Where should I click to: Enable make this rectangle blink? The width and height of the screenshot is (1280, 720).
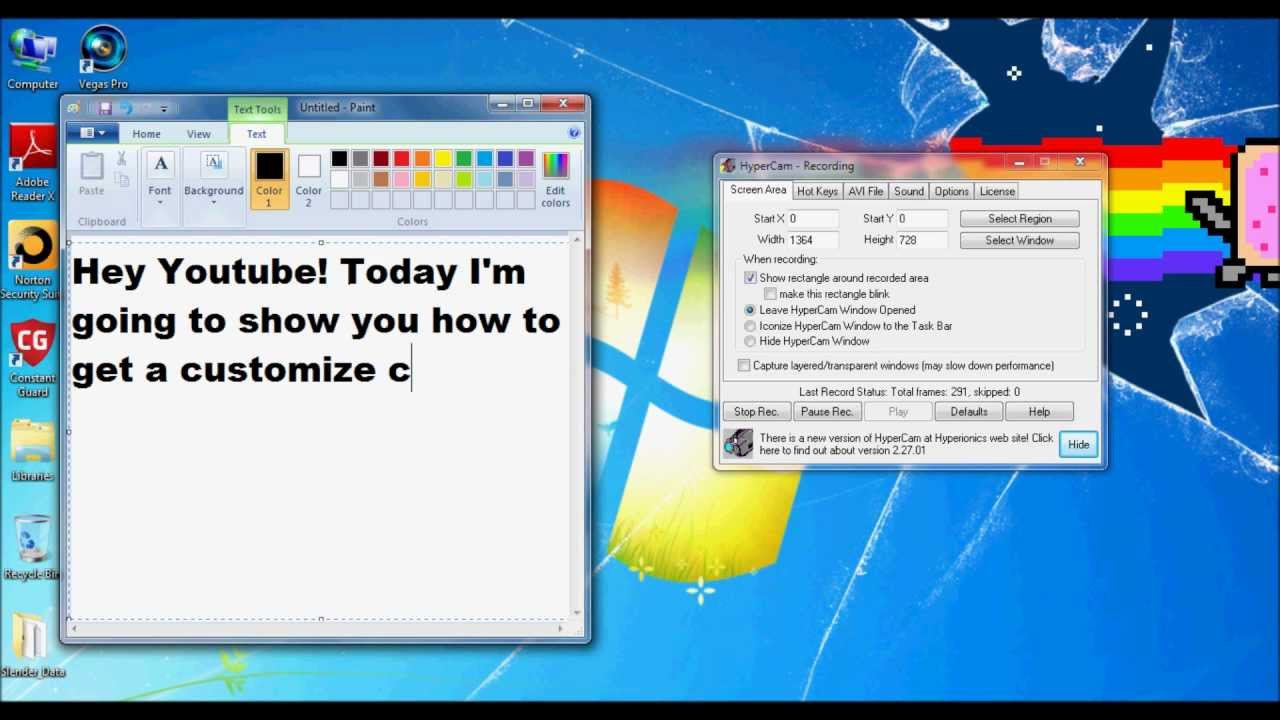point(770,294)
